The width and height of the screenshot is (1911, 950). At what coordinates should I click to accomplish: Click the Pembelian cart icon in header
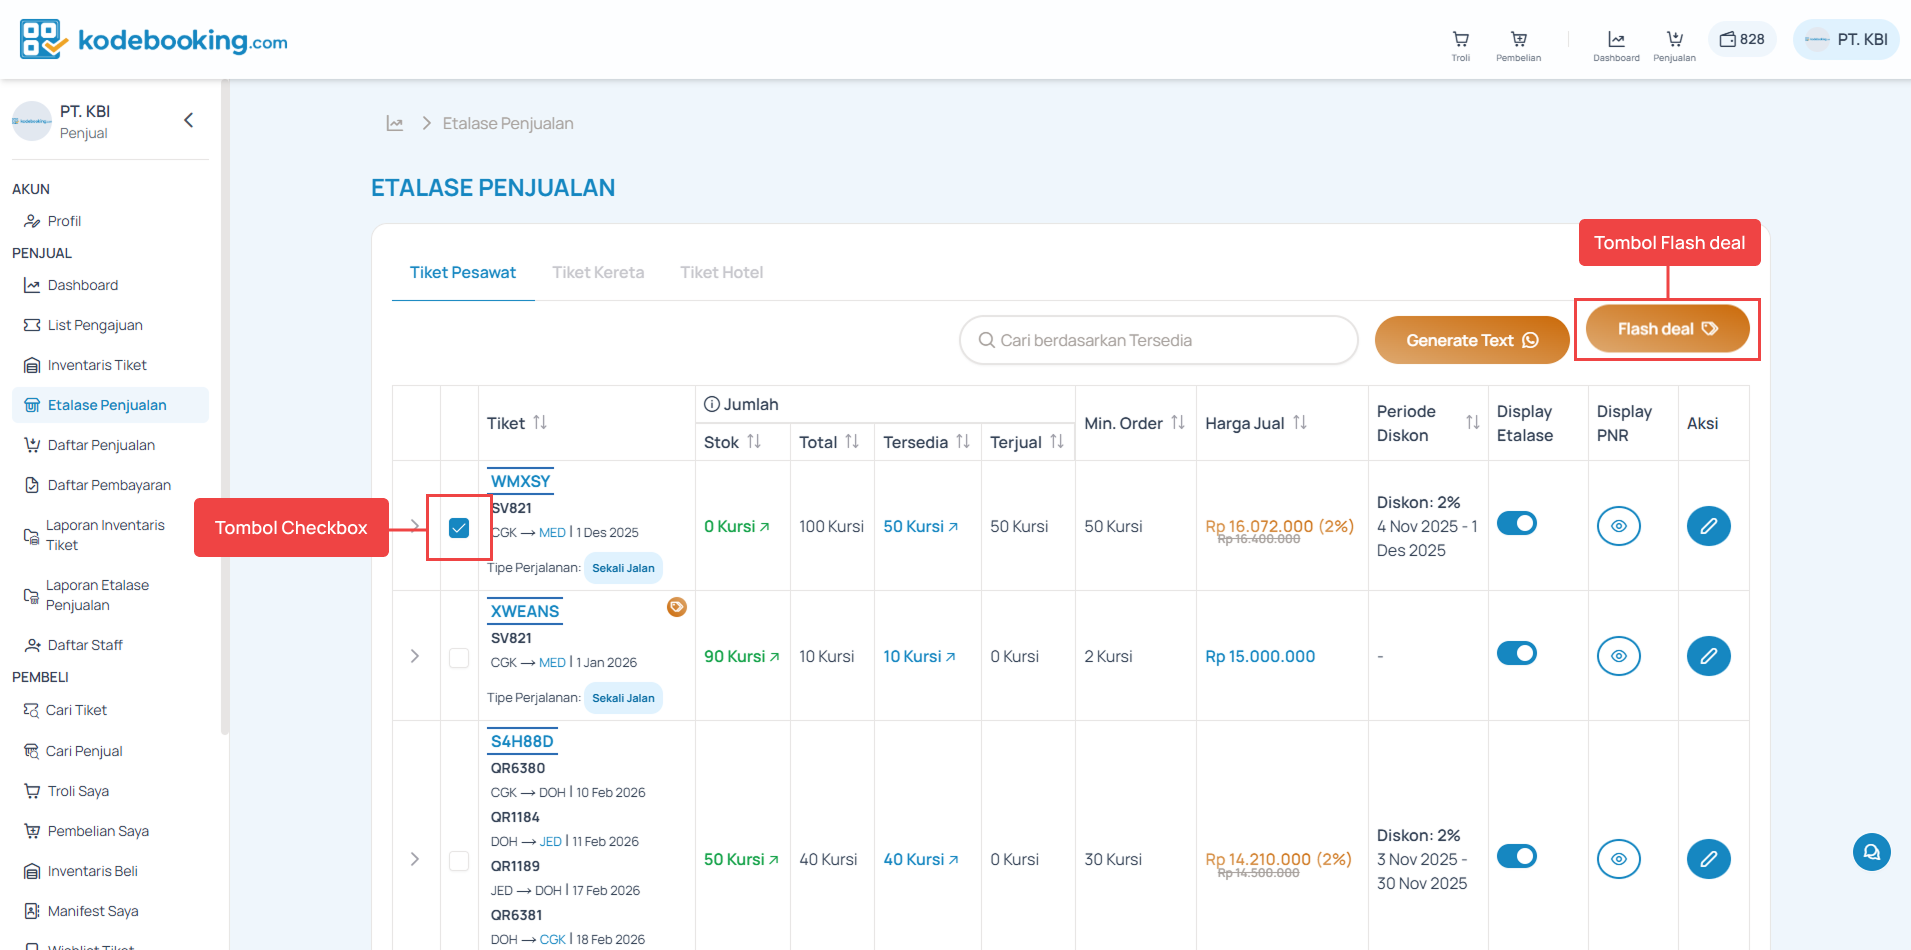[1518, 42]
